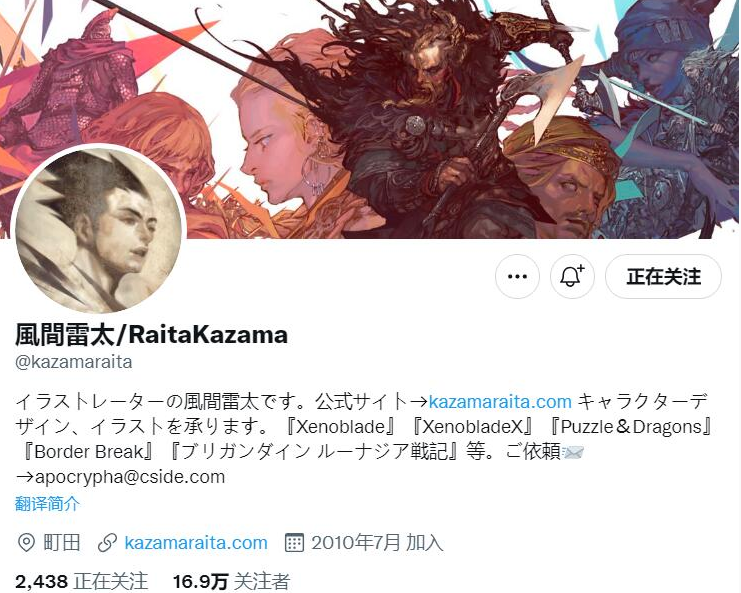Open the three-dot more options menu
Image resolution: width=741 pixels, height=593 pixels.
click(x=517, y=276)
